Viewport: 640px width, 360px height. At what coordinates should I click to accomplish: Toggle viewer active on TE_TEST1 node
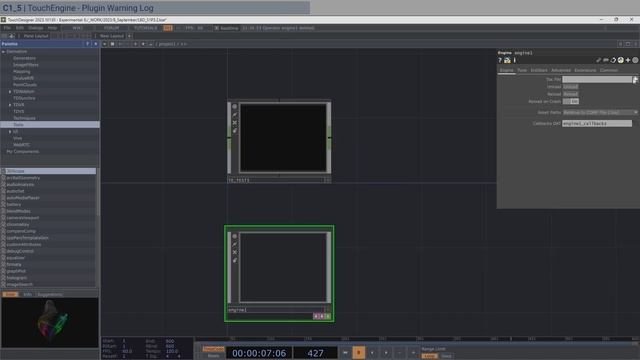[x=235, y=107]
